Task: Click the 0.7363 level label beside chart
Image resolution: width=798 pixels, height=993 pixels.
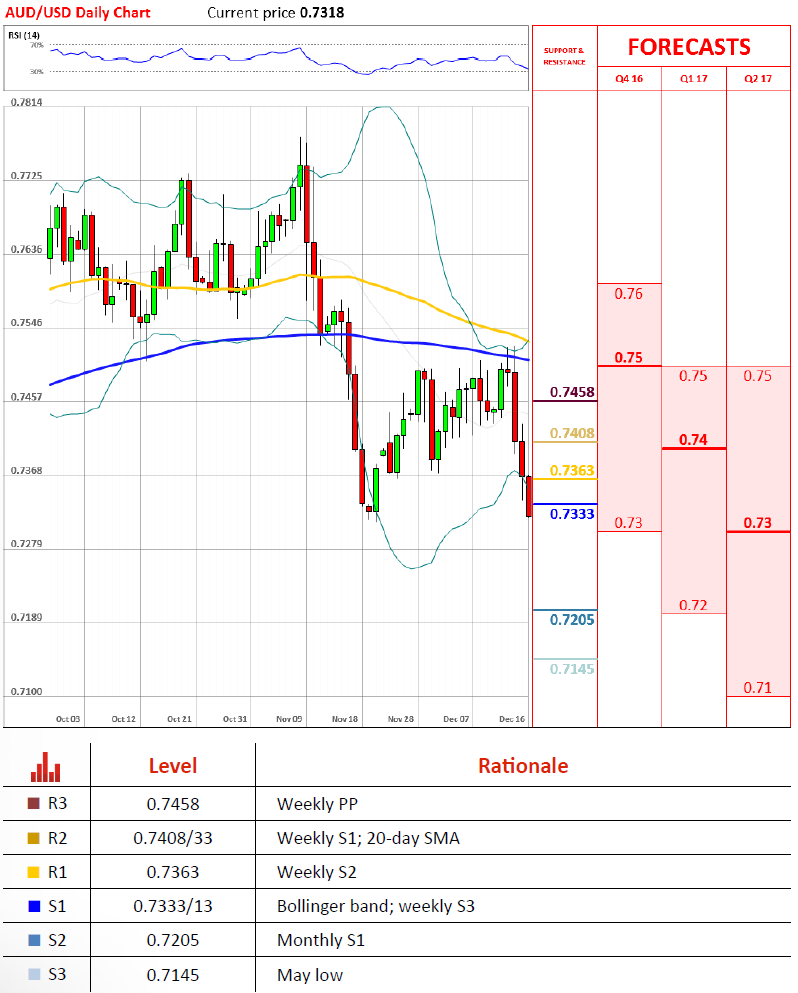Action: point(572,471)
